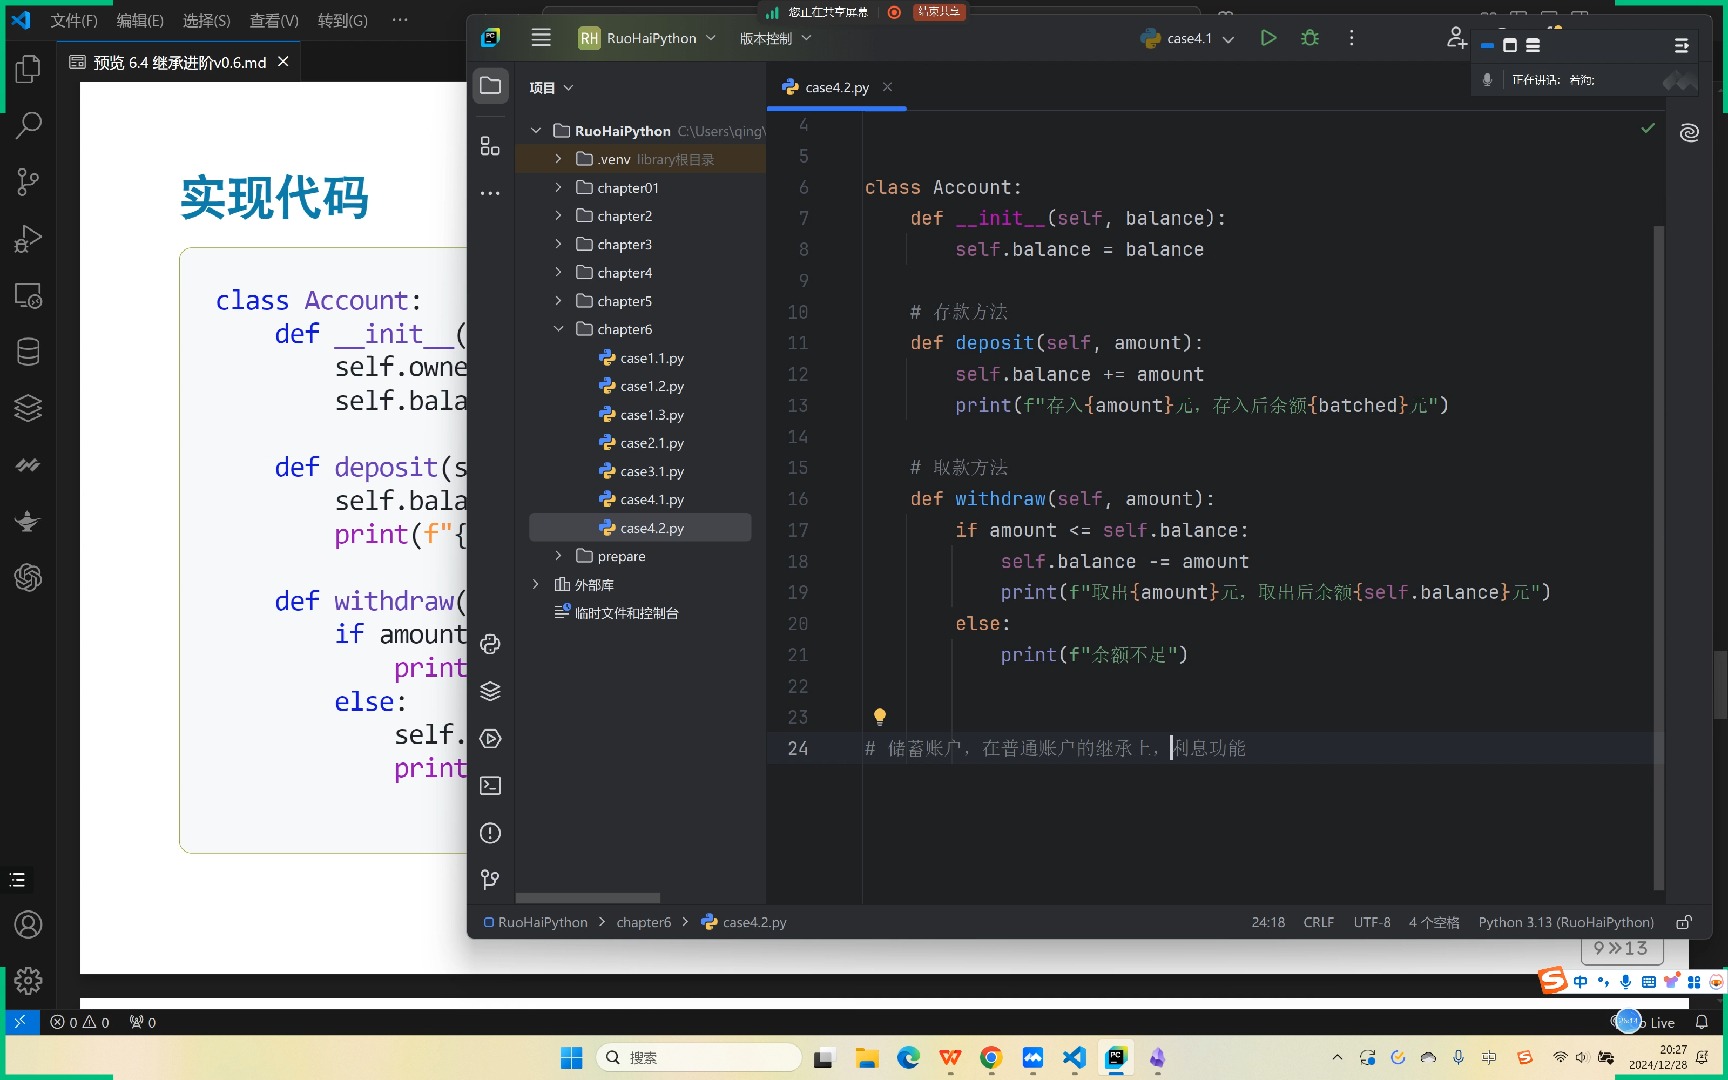
Task: Click PyCharm Code With Me add-user icon
Action: click(x=1457, y=38)
